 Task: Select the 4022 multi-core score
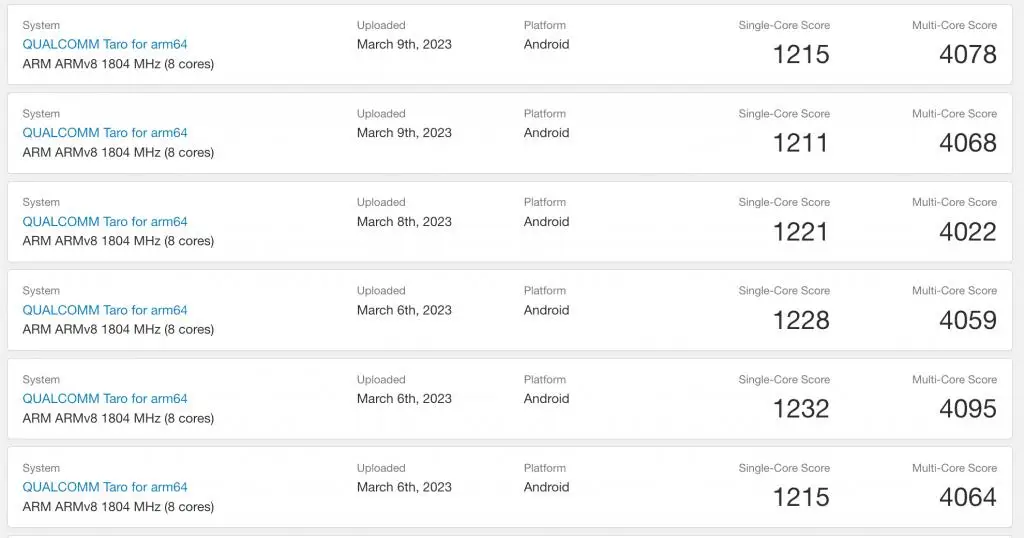tap(968, 232)
